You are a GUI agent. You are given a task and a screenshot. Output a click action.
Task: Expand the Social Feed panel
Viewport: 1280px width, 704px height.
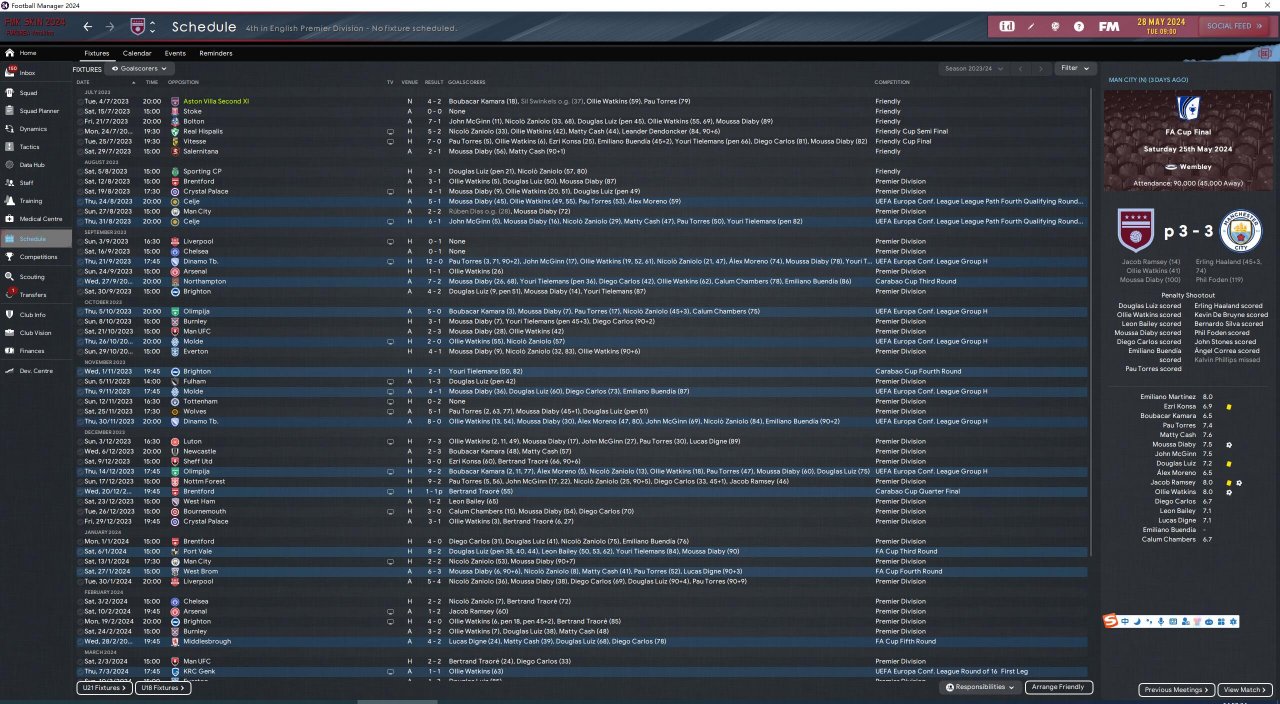tap(1233, 26)
